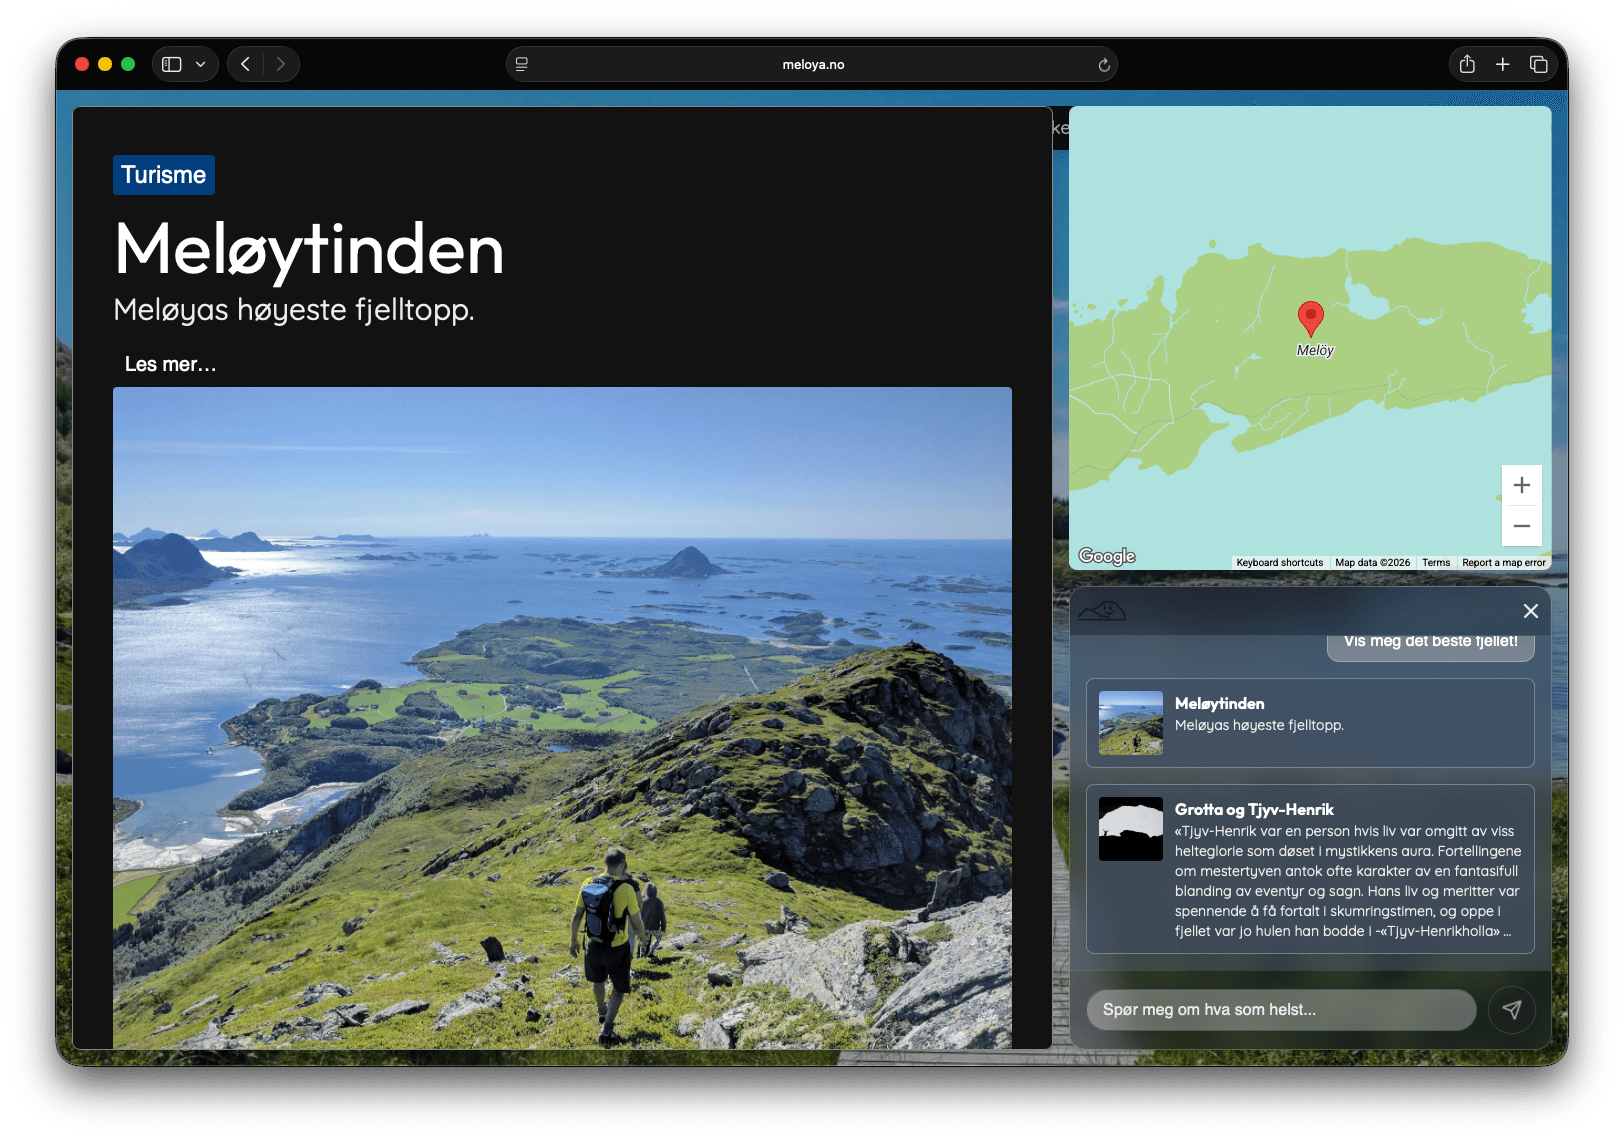Toggle the Safari sidebar icon
The width and height of the screenshot is (1624, 1140).
tap(172, 64)
